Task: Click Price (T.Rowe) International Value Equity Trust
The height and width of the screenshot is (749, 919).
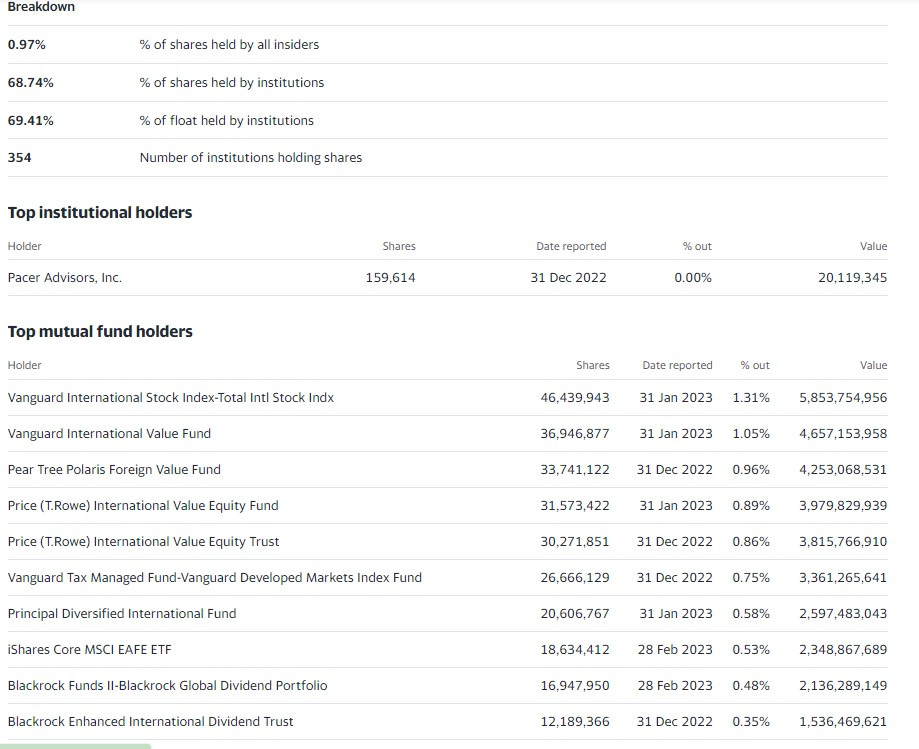Action: pos(144,542)
